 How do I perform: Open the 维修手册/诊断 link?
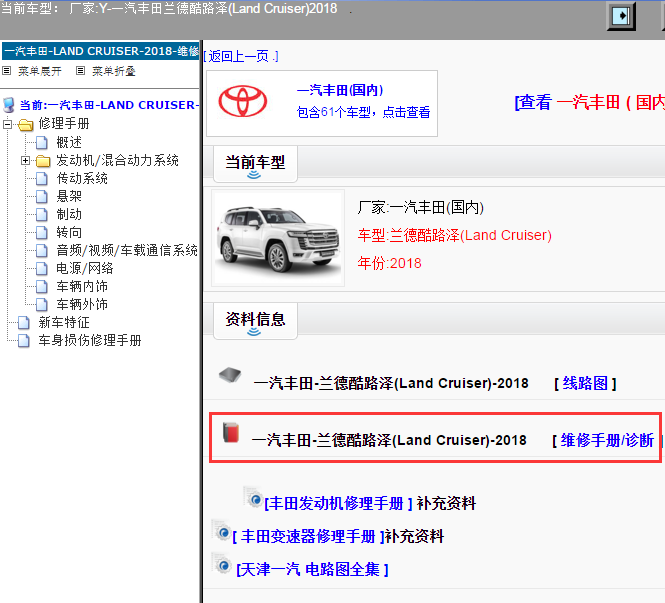pos(607,441)
